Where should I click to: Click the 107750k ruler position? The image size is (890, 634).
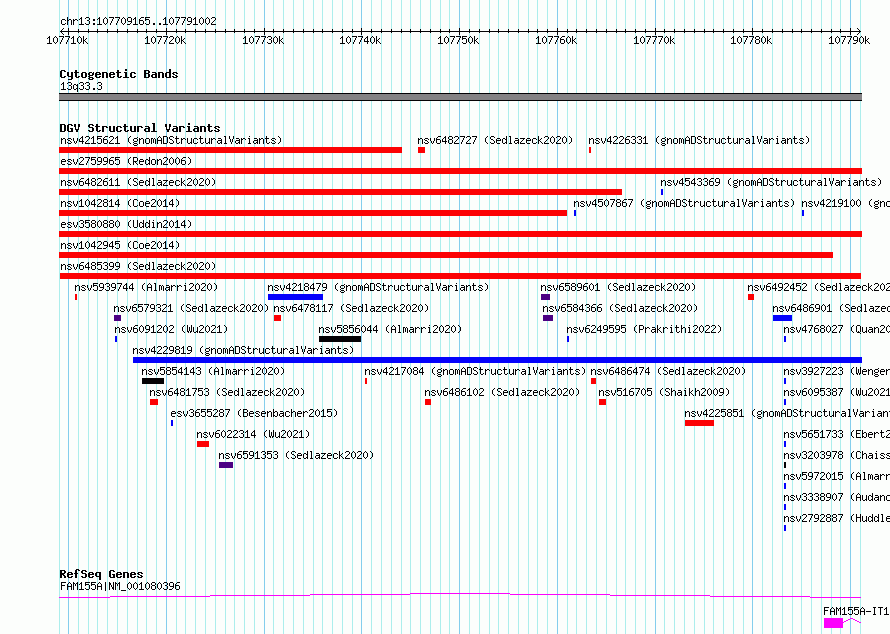(x=458, y=40)
